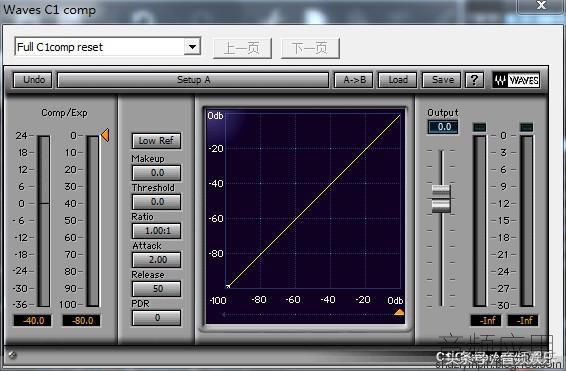Viewport: 566px width, 371px height.
Task: Open help with the question mark button
Action: [474, 80]
